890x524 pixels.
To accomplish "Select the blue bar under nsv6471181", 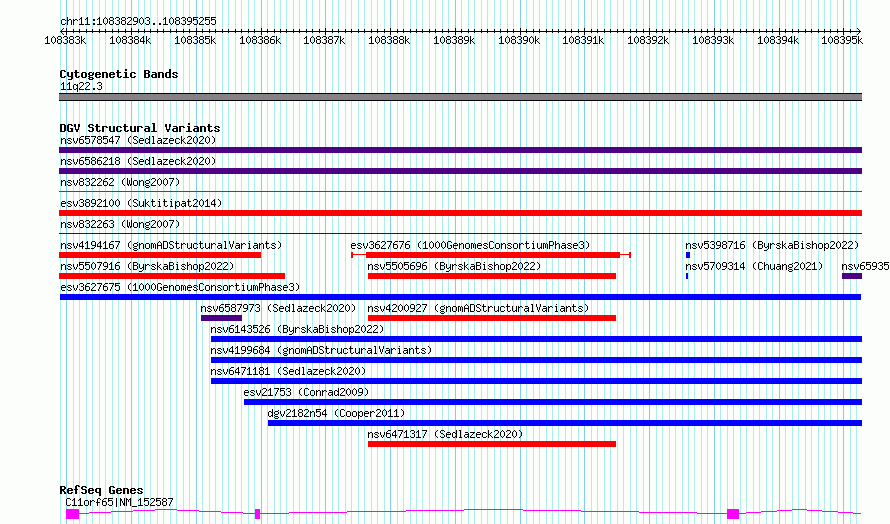I will [536, 381].
